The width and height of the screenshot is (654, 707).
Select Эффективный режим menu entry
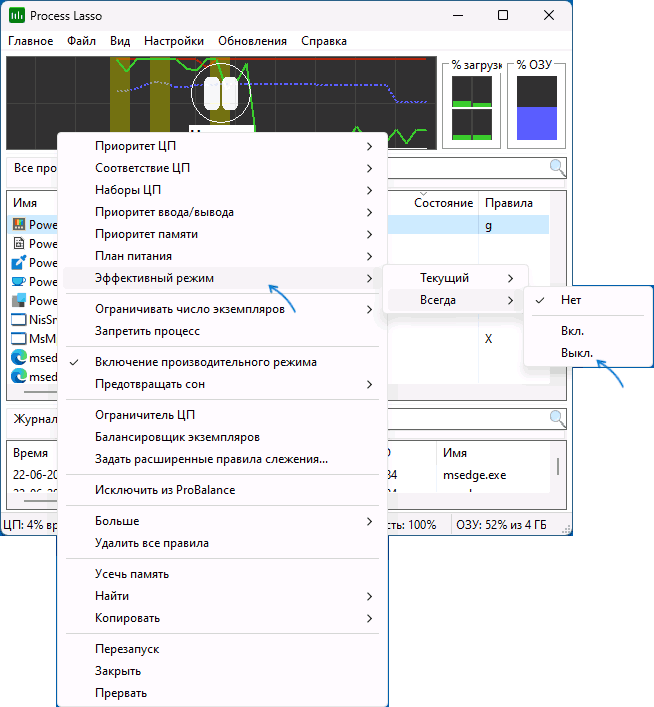pos(223,278)
